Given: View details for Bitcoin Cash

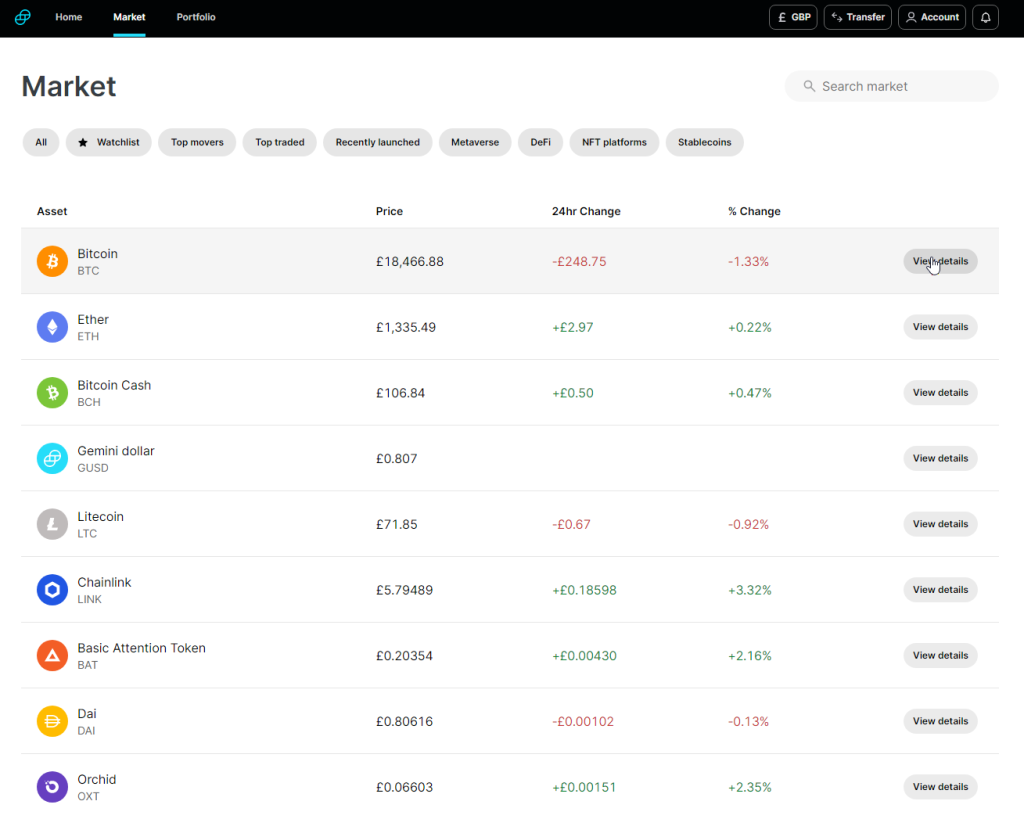Looking at the screenshot, I should click(940, 393).
